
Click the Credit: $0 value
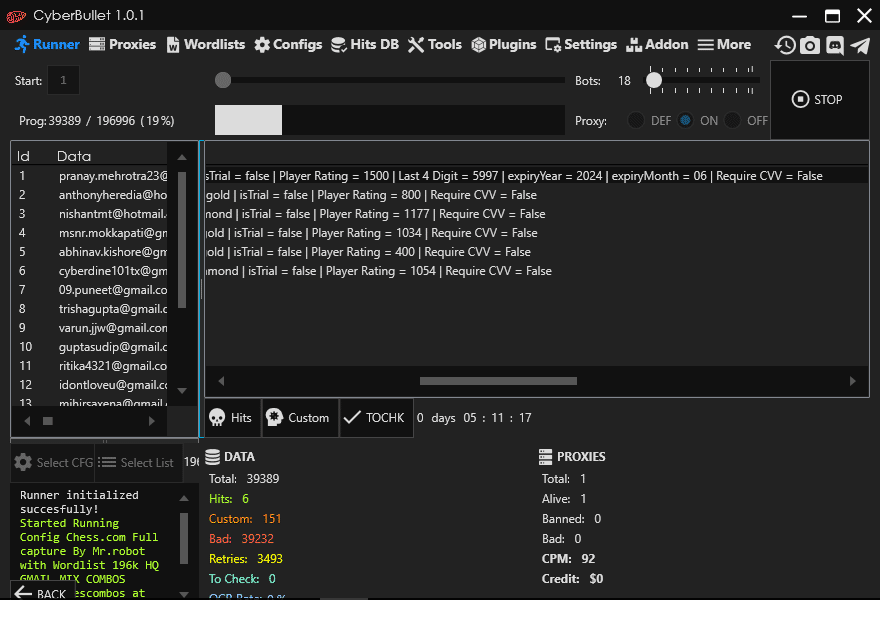click(572, 578)
